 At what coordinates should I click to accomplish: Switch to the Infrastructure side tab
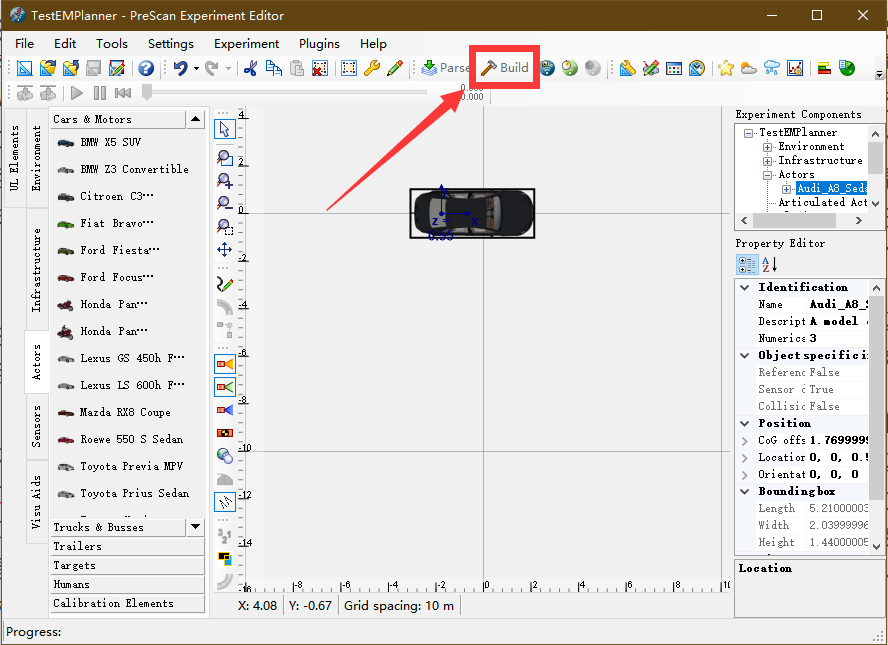pyautogui.click(x=37, y=270)
